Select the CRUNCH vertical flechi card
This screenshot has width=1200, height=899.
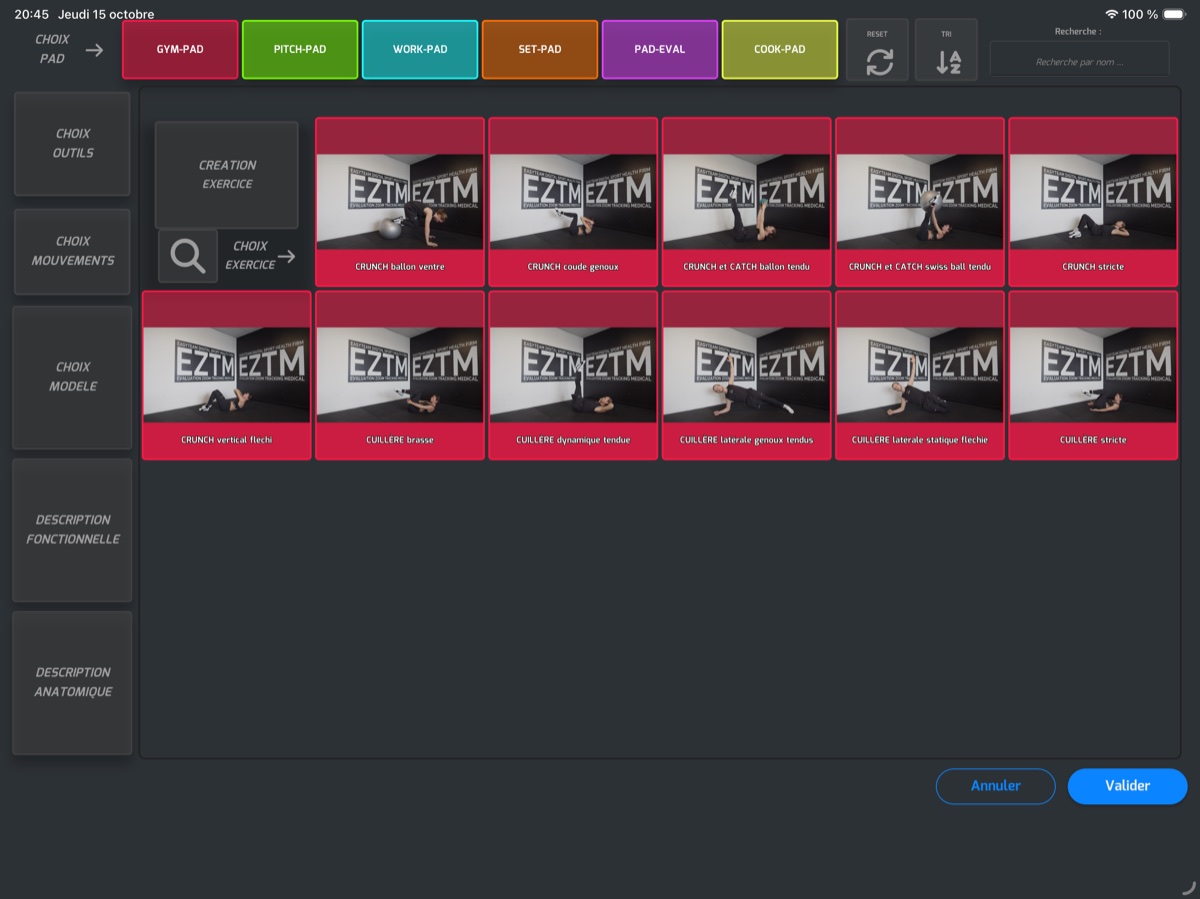point(227,375)
